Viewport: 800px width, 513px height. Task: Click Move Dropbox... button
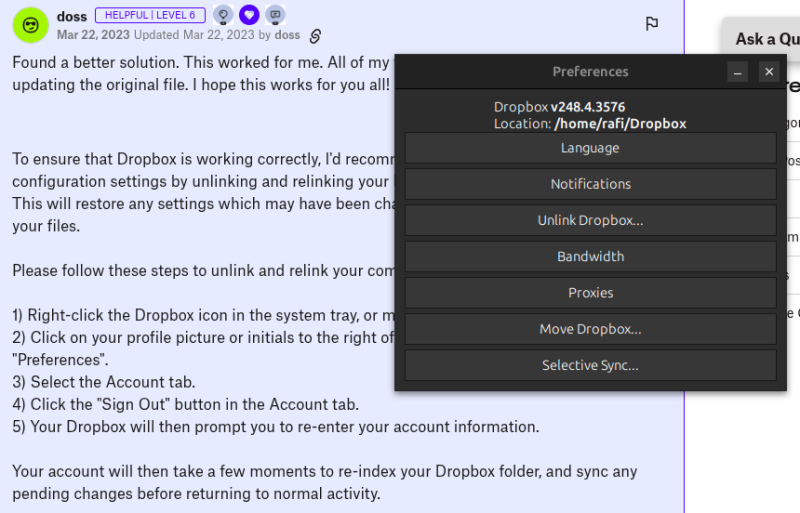click(x=590, y=329)
